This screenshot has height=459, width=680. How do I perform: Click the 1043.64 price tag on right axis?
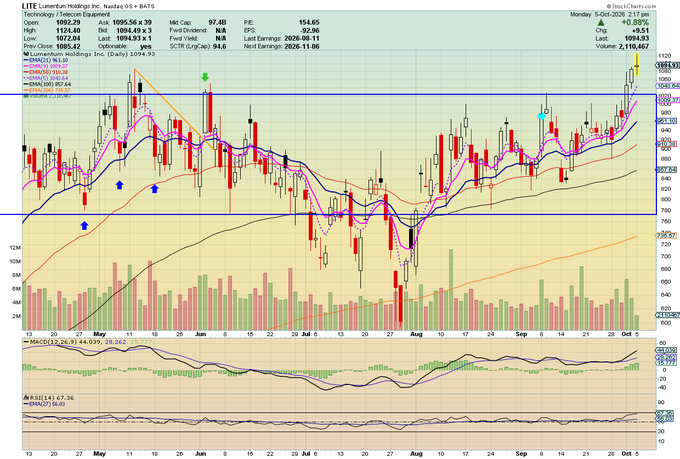[x=668, y=86]
